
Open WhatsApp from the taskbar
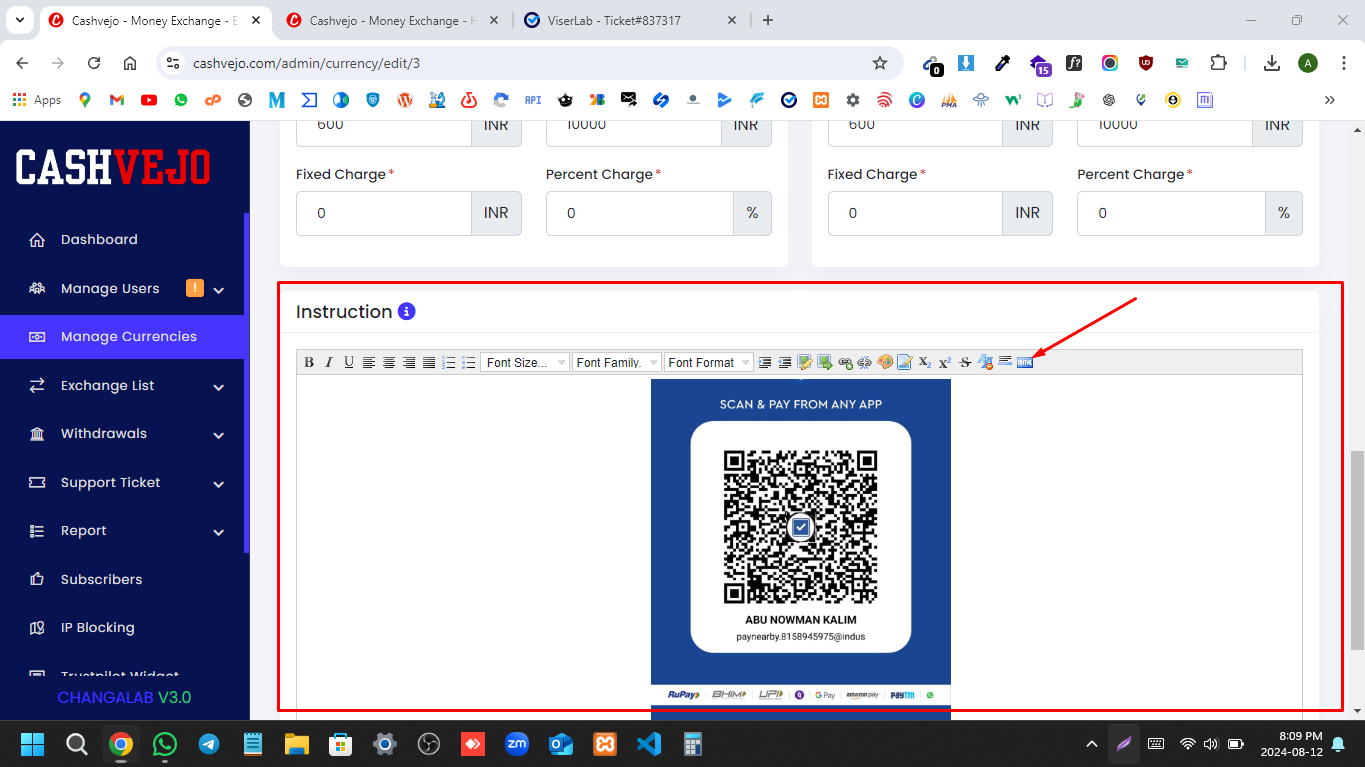point(165,744)
